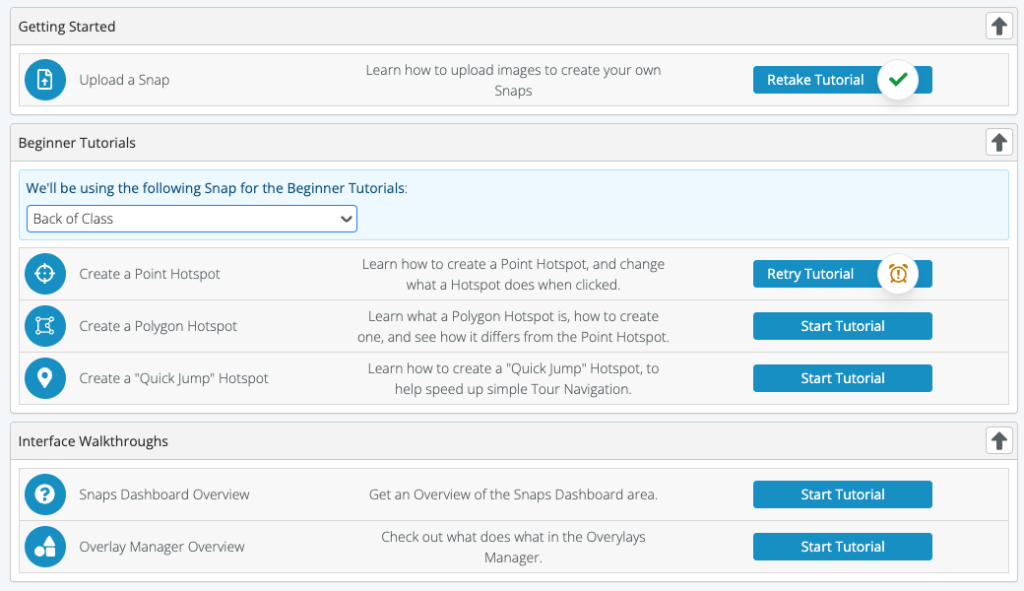Collapse the Beginner Tutorials section
This screenshot has height=591, width=1024.
[x=999, y=143]
